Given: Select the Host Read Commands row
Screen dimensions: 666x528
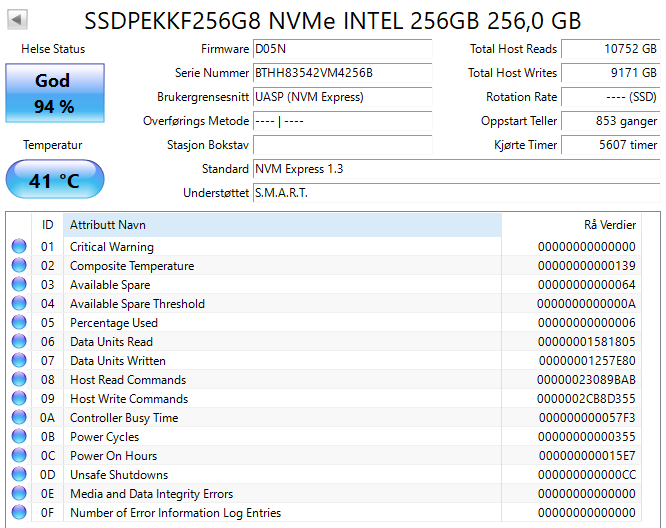Looking at the screenshot, I should click(330, 380).
